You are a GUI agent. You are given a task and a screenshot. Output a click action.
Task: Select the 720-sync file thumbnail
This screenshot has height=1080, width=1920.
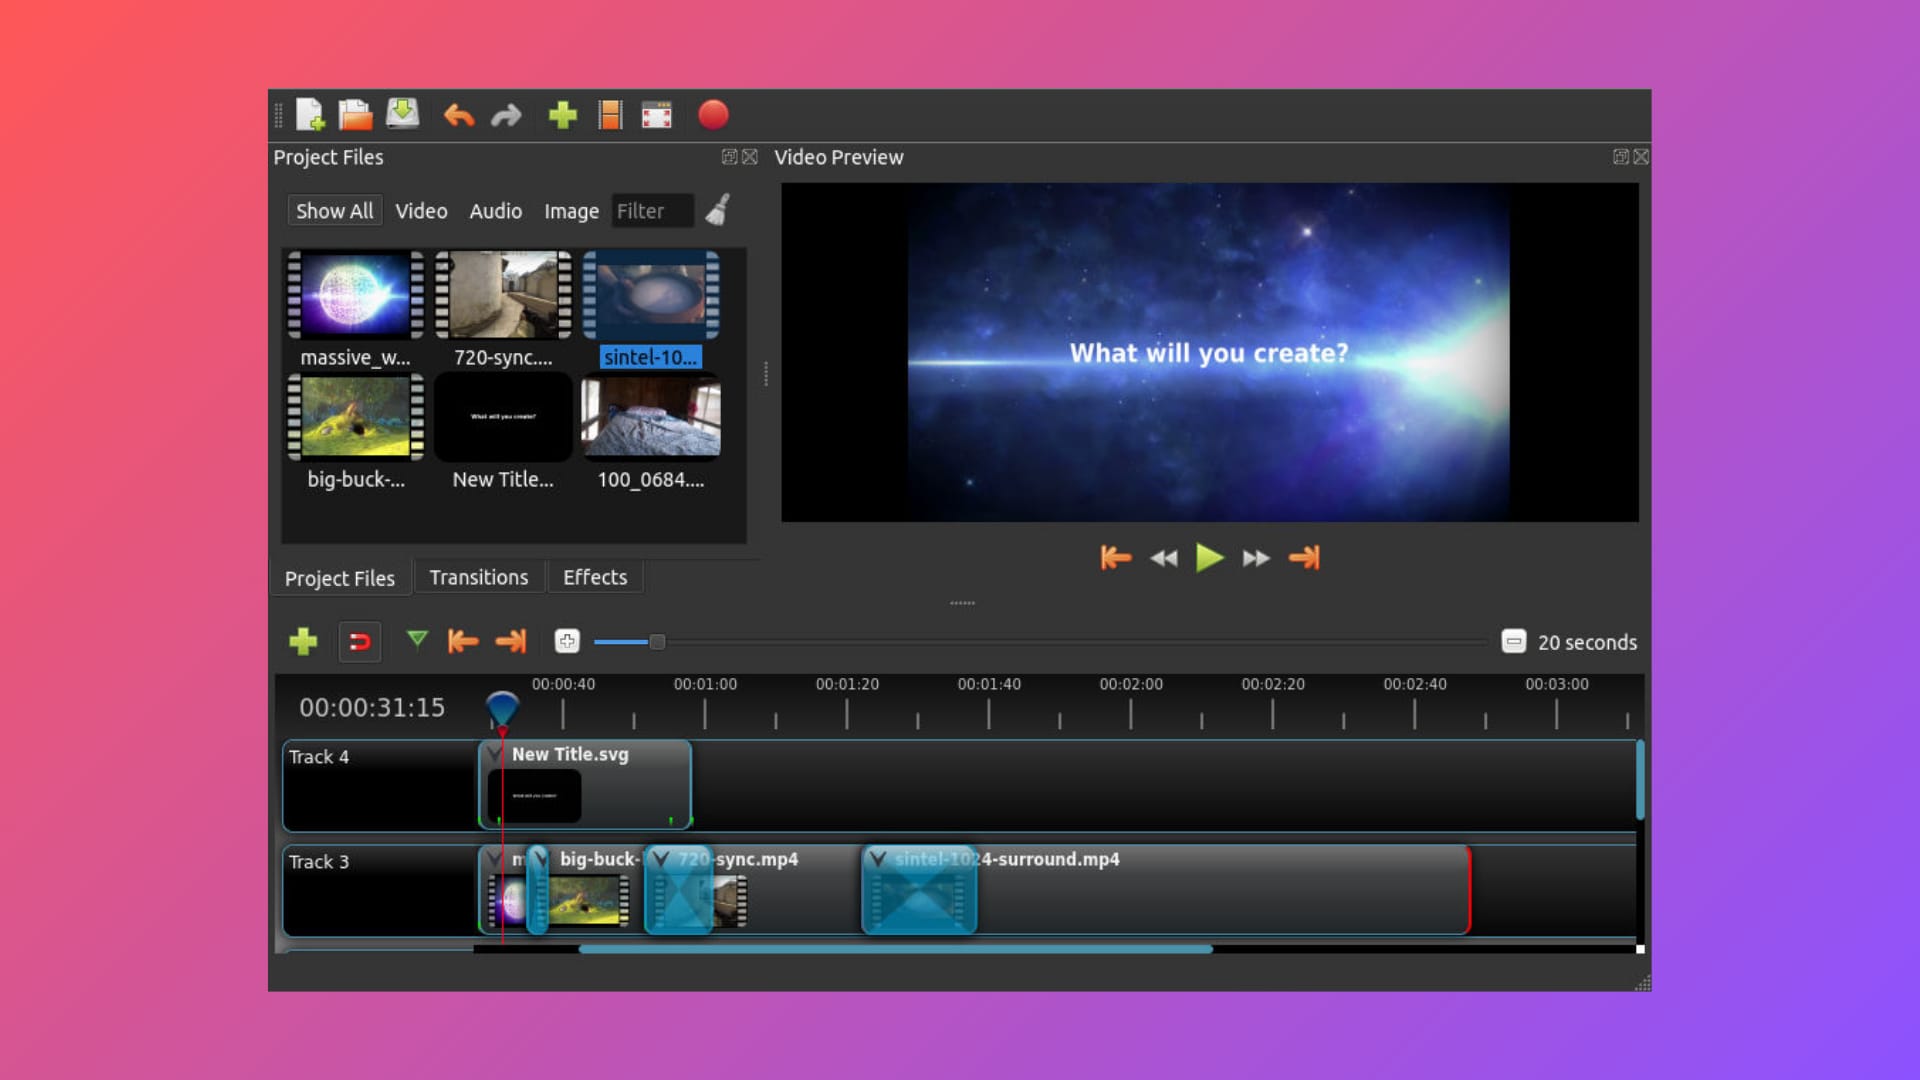click(503, 295)
